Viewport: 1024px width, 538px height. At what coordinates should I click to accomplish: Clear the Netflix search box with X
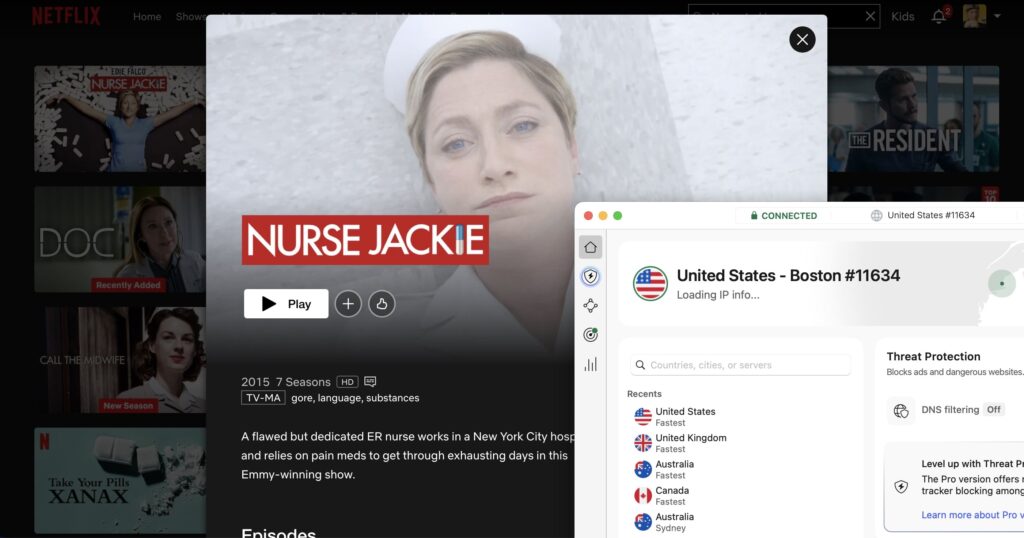870,16
